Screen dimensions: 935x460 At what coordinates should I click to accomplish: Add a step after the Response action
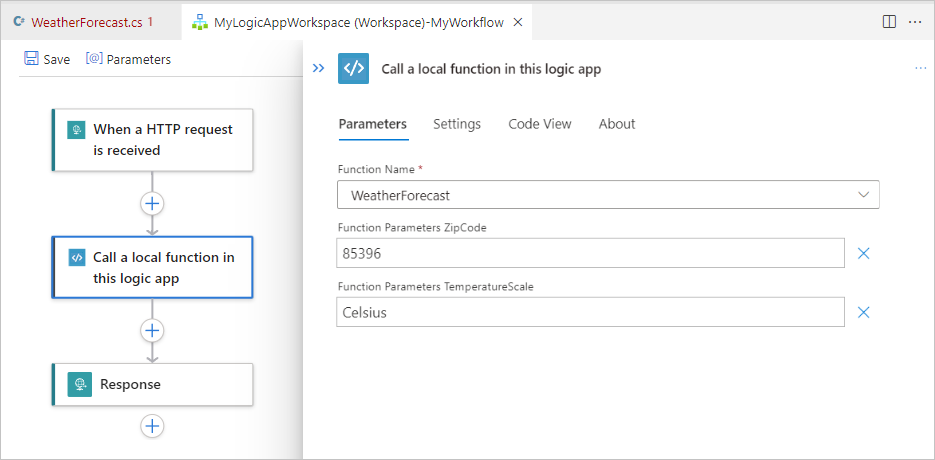(152, 426)
